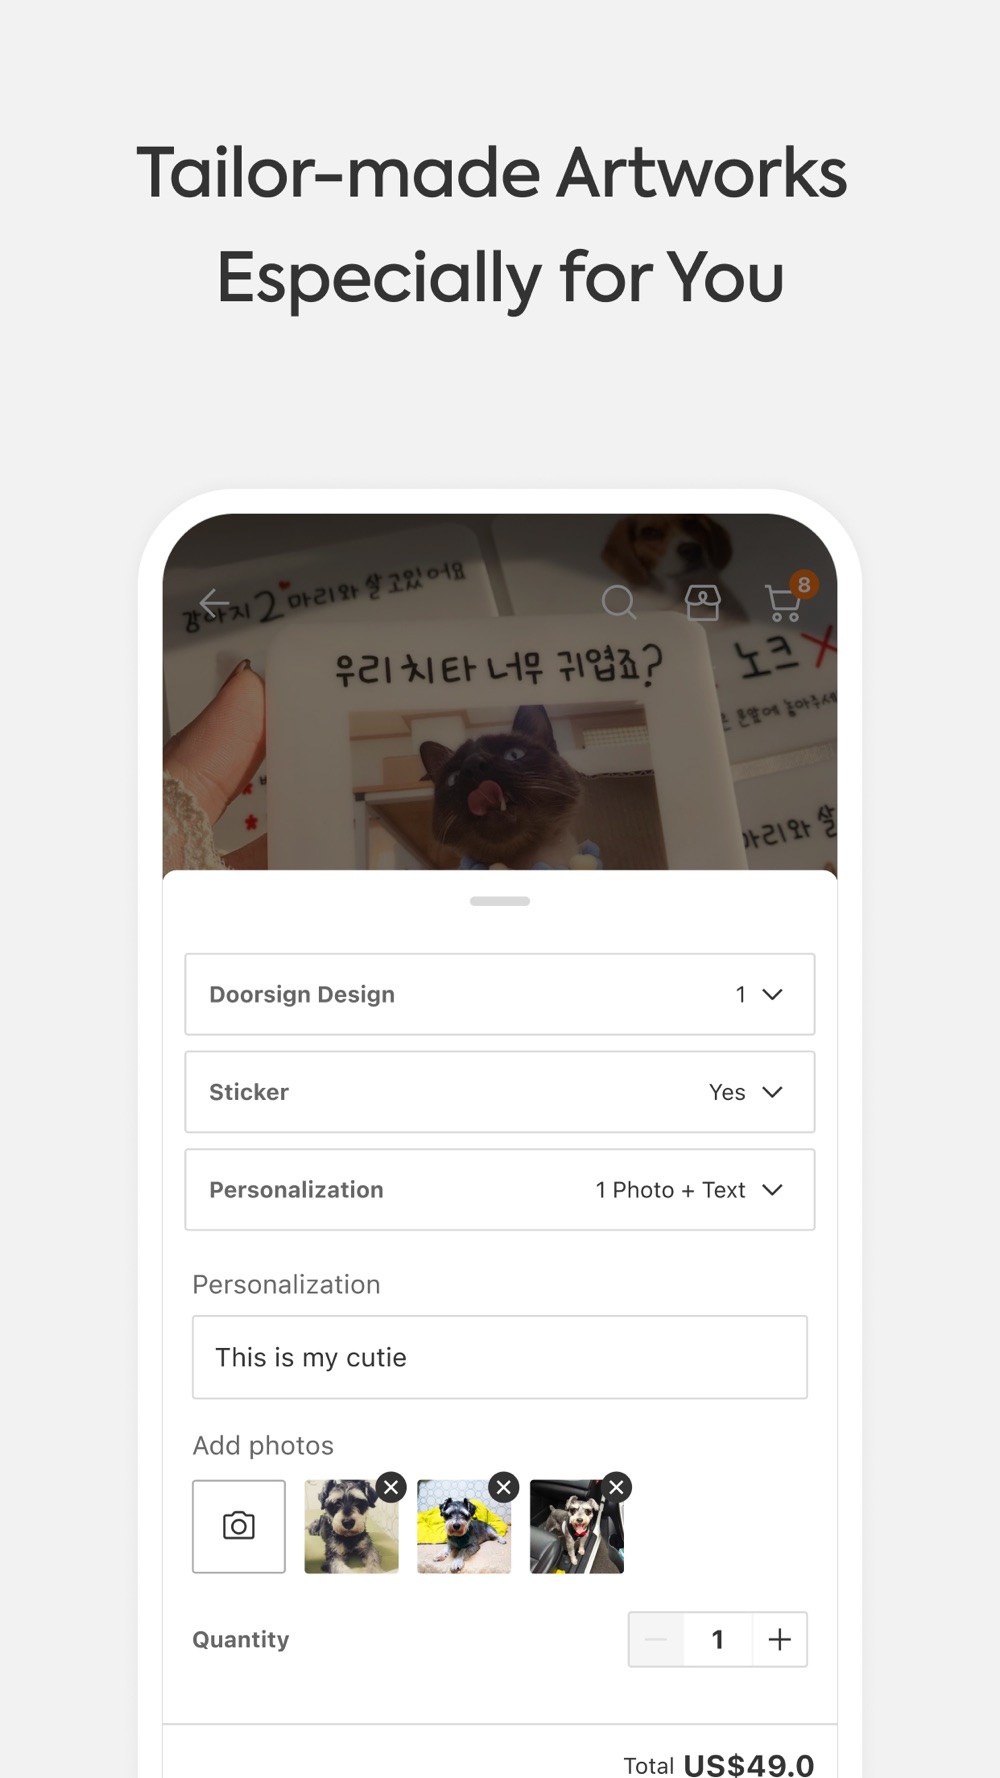Viewport: 1000px width, 1778px height.
Task: Tap the back arrow icon
Action: pos(214,603)
